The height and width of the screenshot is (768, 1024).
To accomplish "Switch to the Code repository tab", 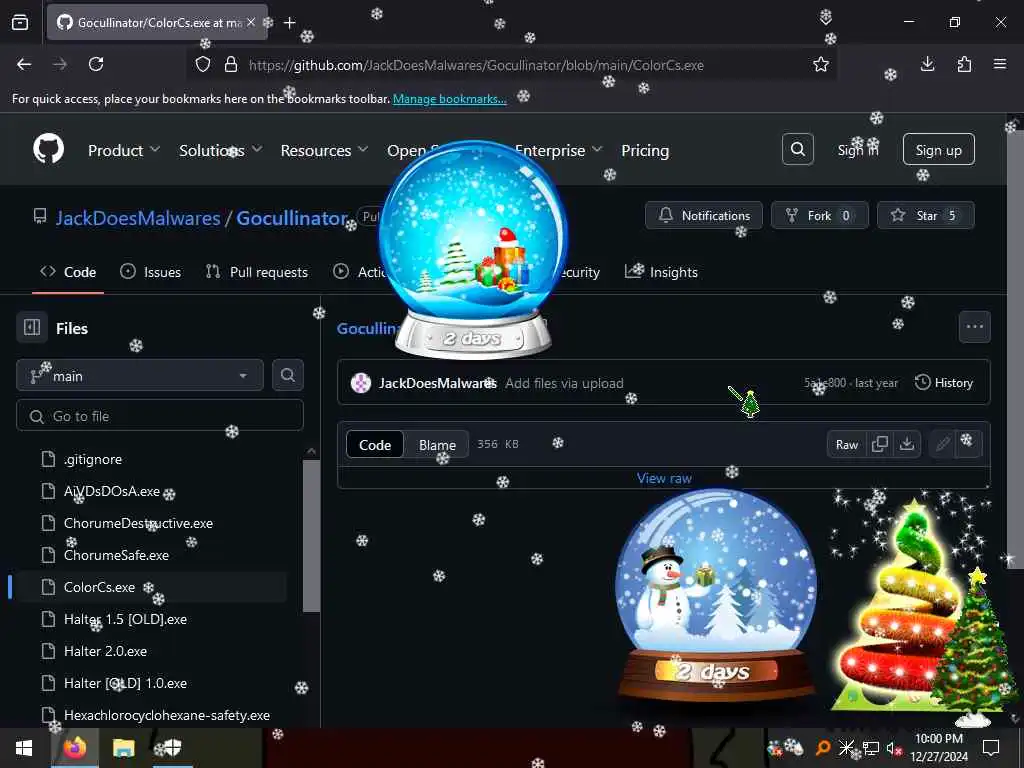I will (x=68, y=272).
